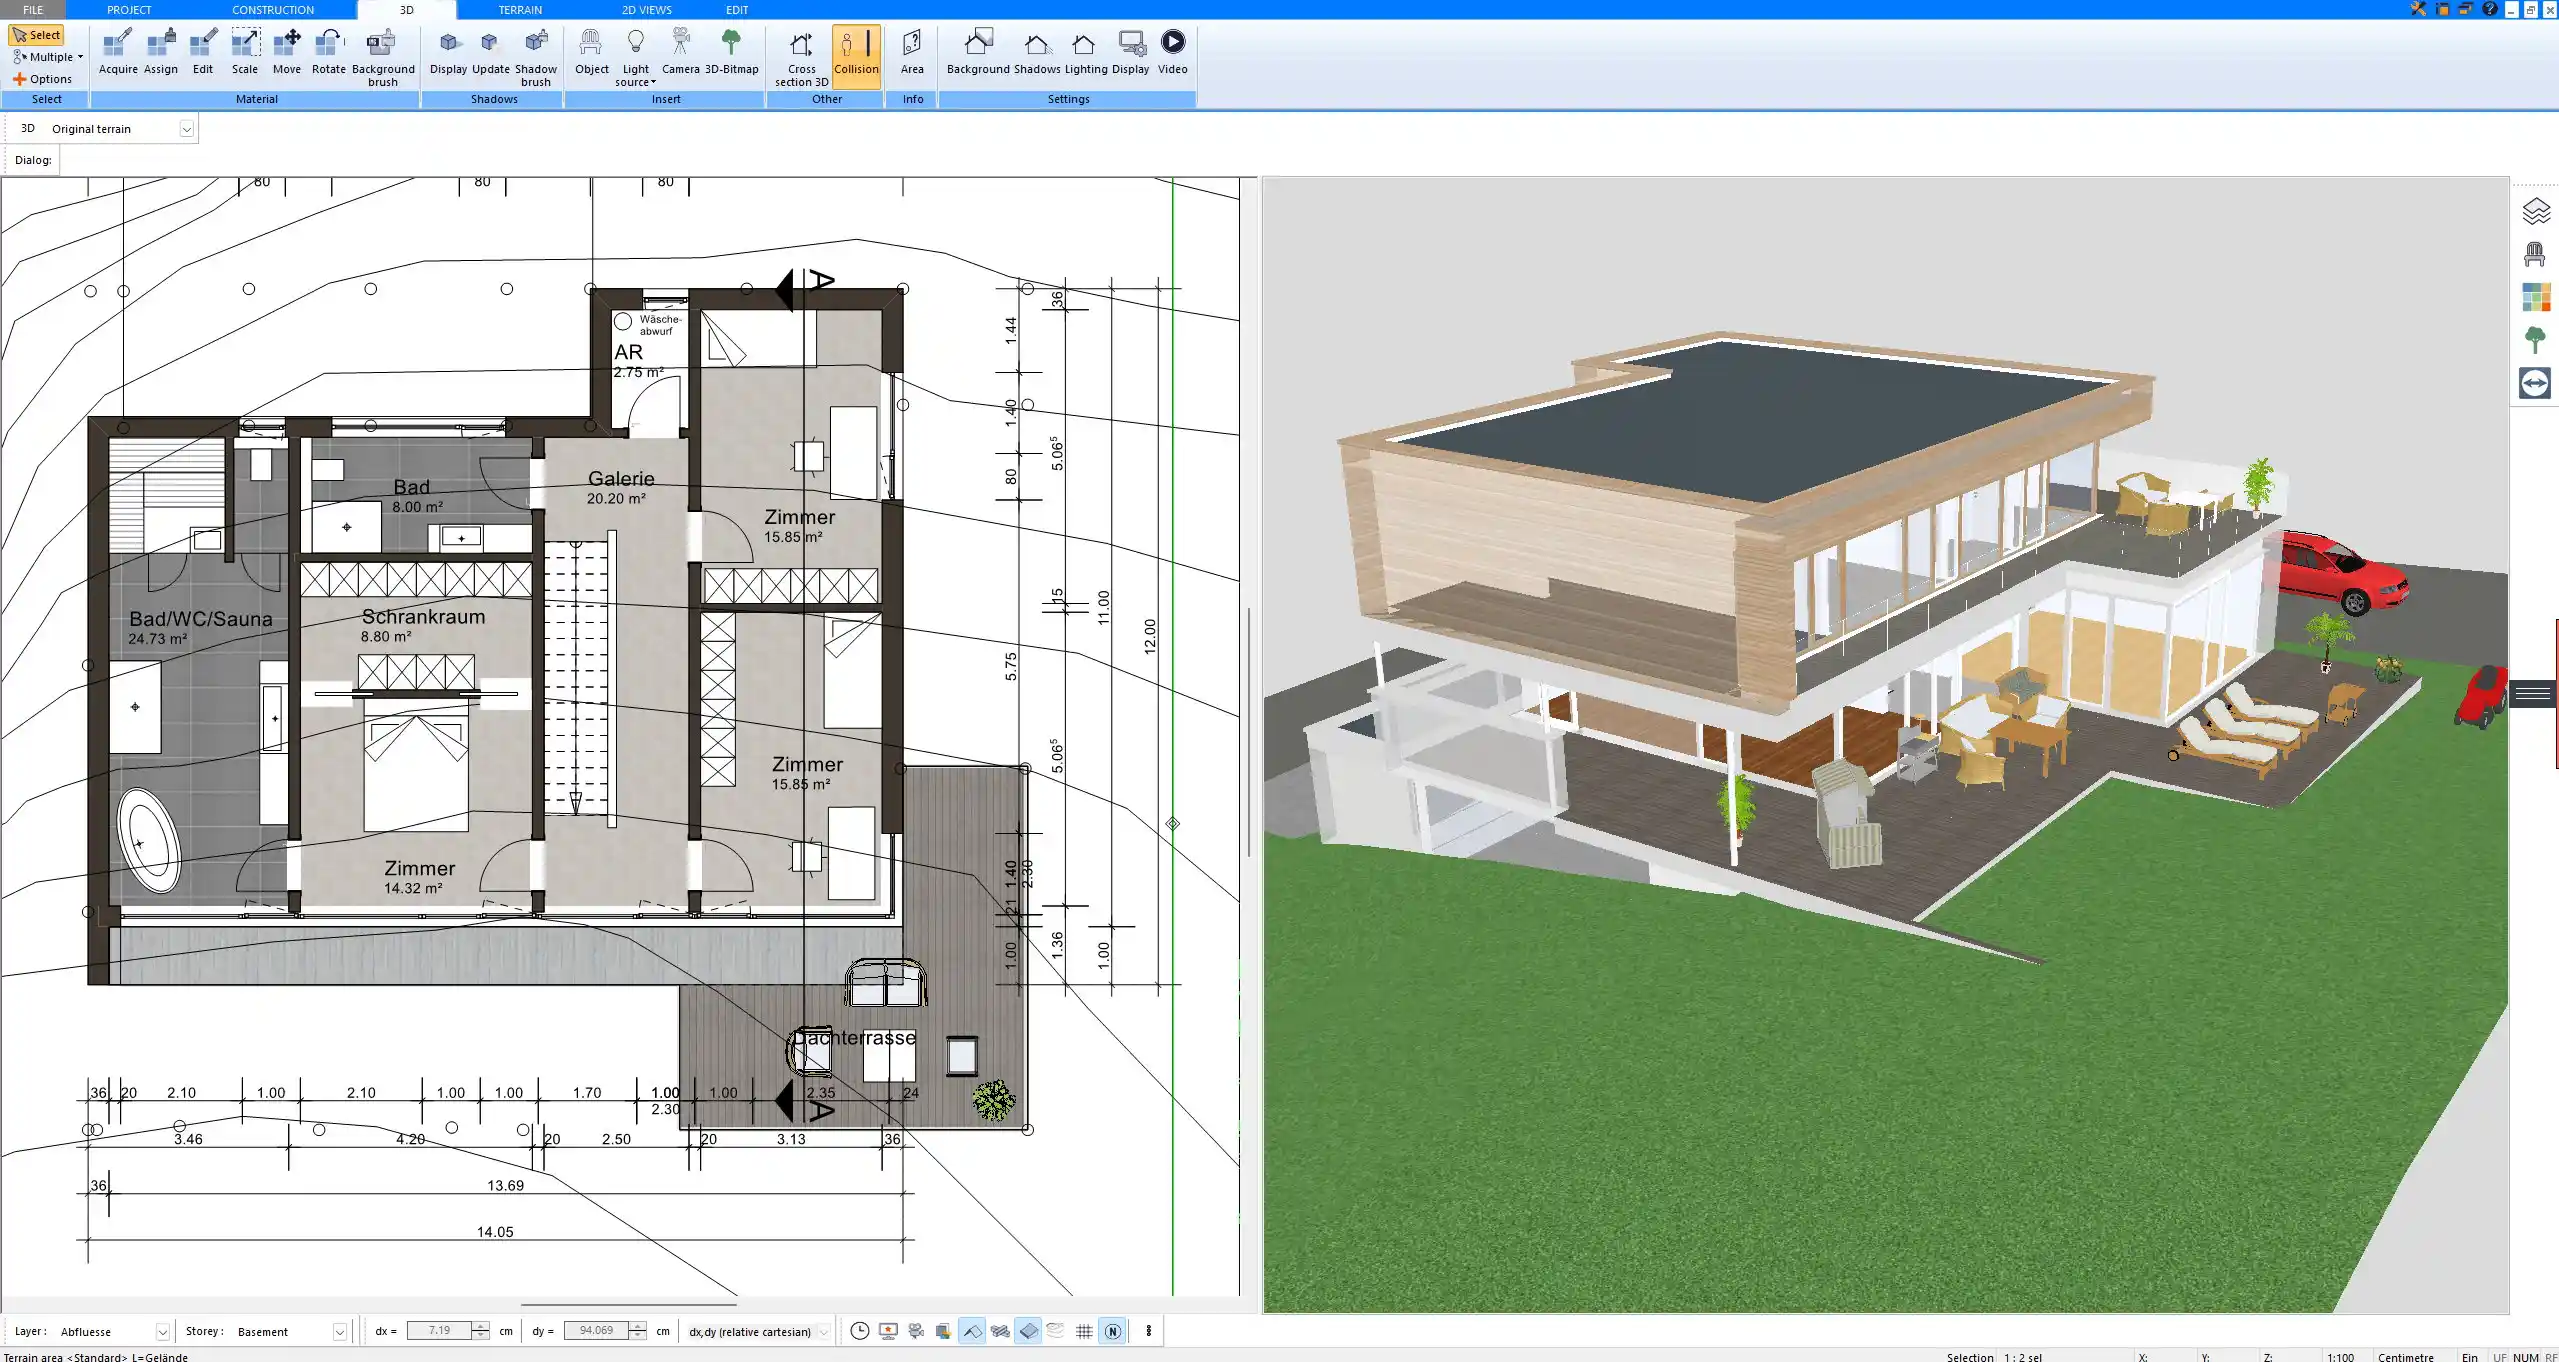This screenshot has width=2559, height=1362.
Task: Open Display settings
Action: coord(1131,52)
